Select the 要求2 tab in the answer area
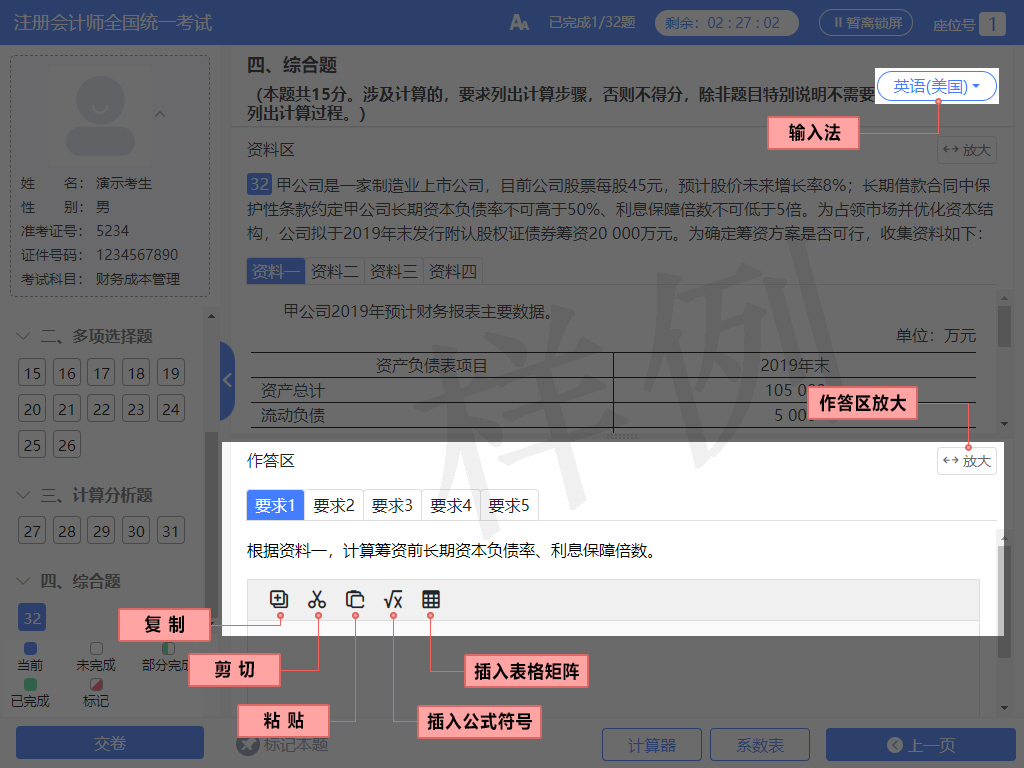The height and width of the screenshot is (768, 1024). (x=333, y=505)
